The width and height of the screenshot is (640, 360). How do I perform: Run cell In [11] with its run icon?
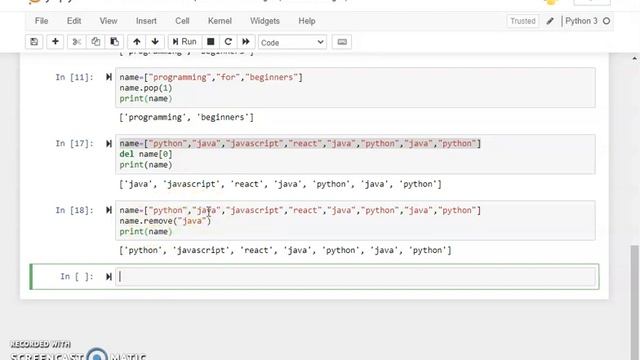click(x=109, y=77)
